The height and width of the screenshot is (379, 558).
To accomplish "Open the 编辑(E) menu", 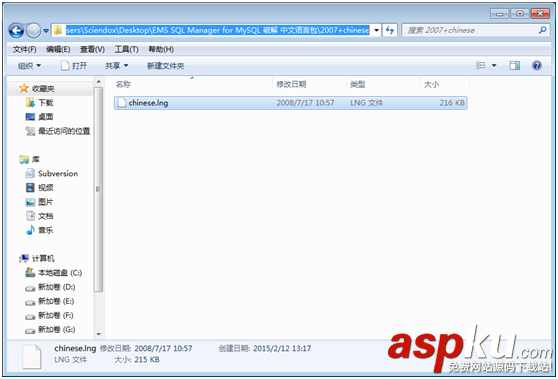I will click(x=58, y=49).
